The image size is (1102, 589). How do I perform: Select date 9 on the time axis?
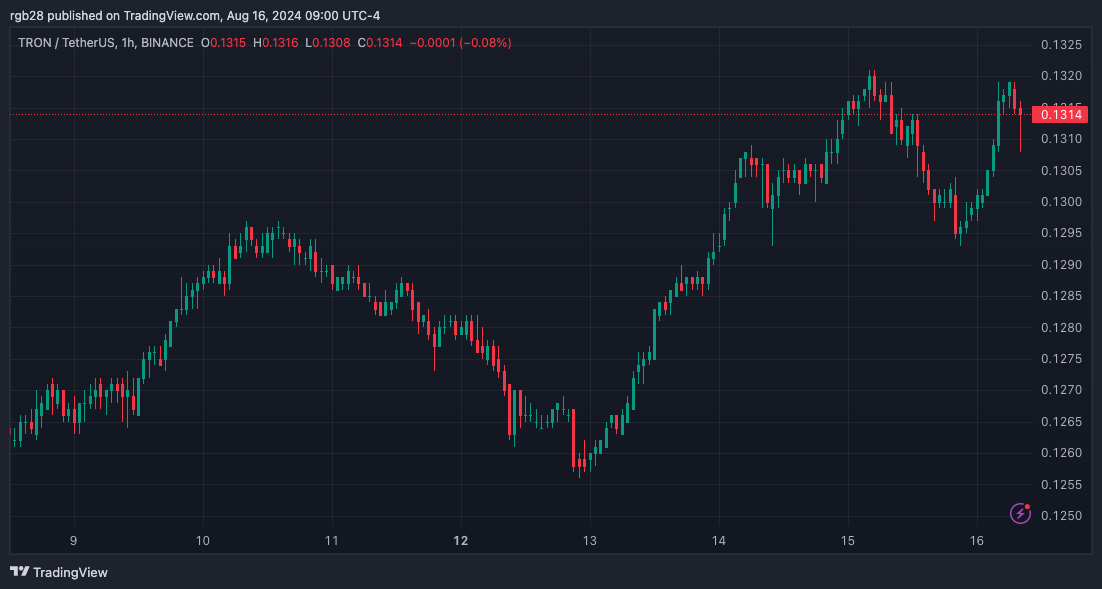[x=73, y=541]
